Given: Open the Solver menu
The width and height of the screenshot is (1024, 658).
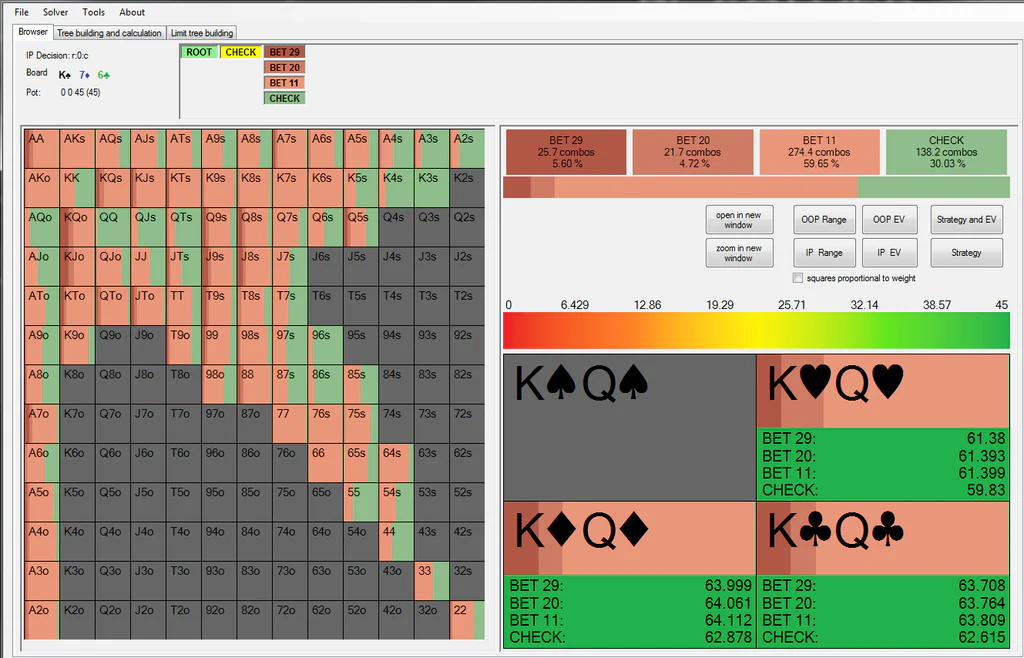Looking at the screenshot, I should [56, 12].
